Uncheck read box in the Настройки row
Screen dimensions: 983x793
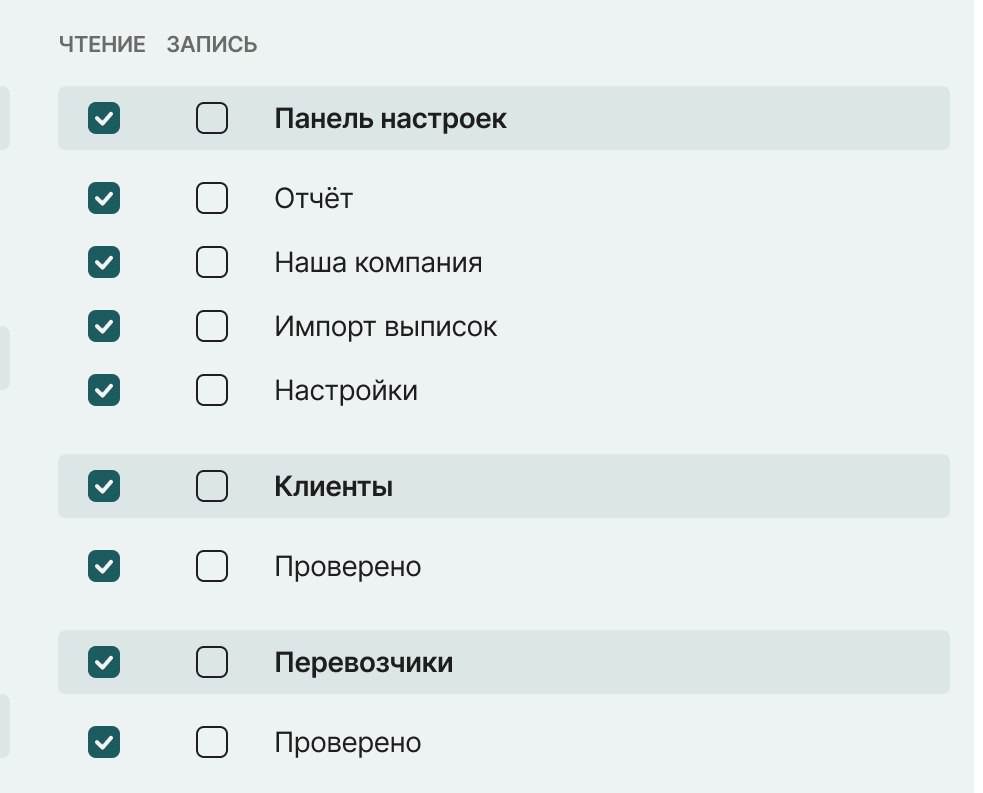click(104, 390)
